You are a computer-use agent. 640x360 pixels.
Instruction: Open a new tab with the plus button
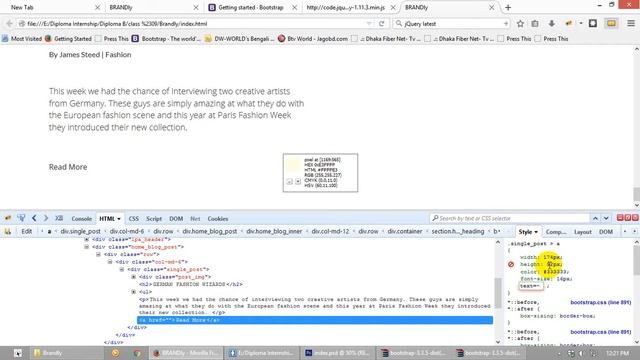508,7
